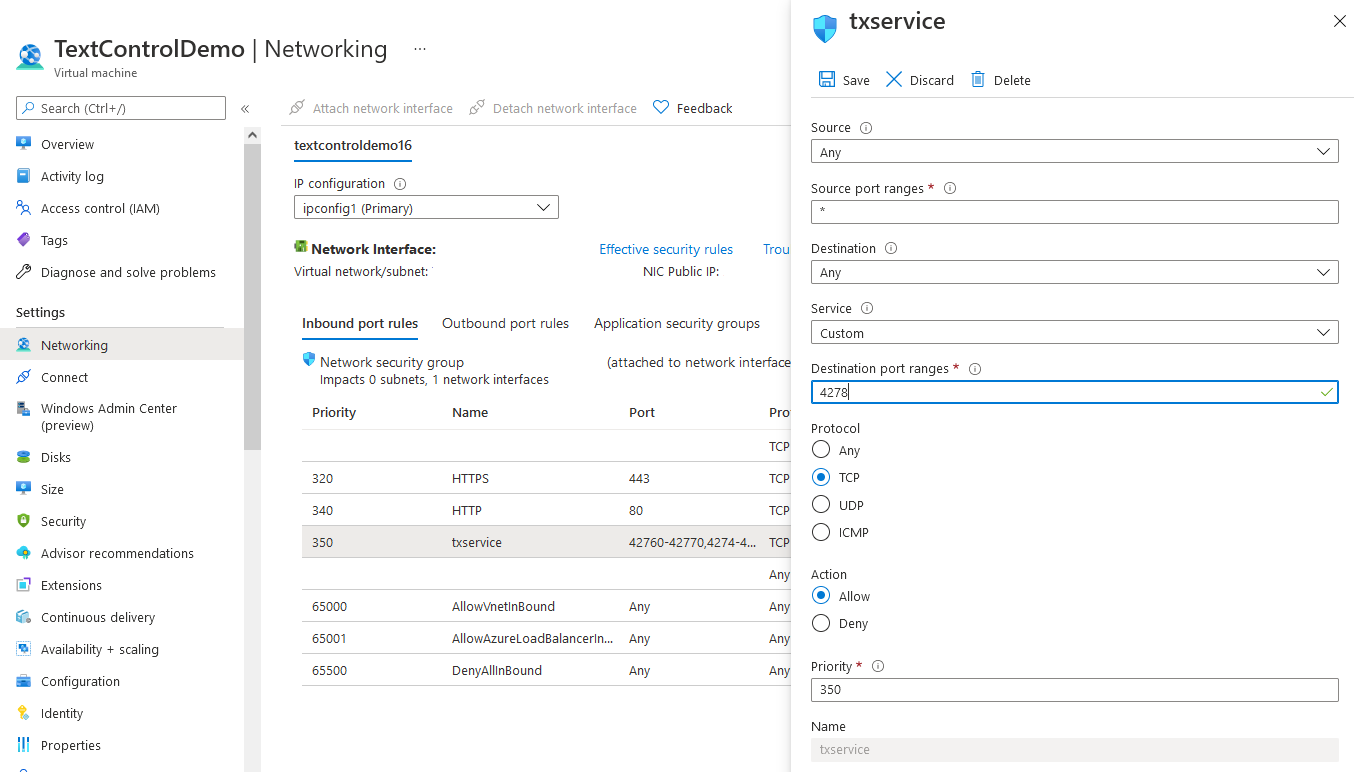Open the ellipsis more options menu
The width and height of the screenshot is (1354, 772).
coord(420,49)
